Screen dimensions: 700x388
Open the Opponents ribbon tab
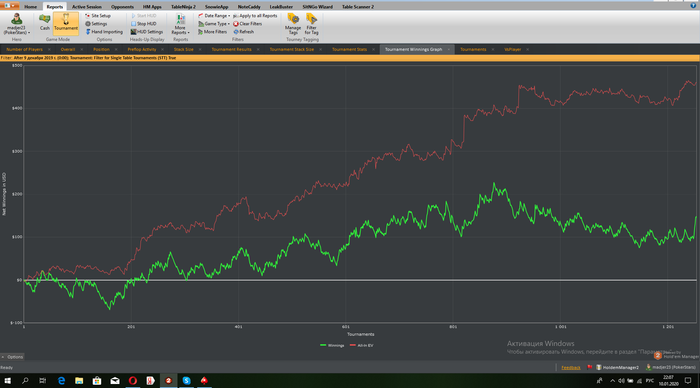click(x=122, y=7)
